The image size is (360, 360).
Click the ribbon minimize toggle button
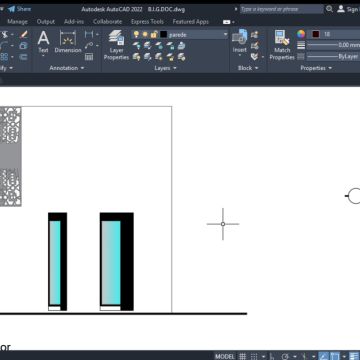click(x=226, y=22)
